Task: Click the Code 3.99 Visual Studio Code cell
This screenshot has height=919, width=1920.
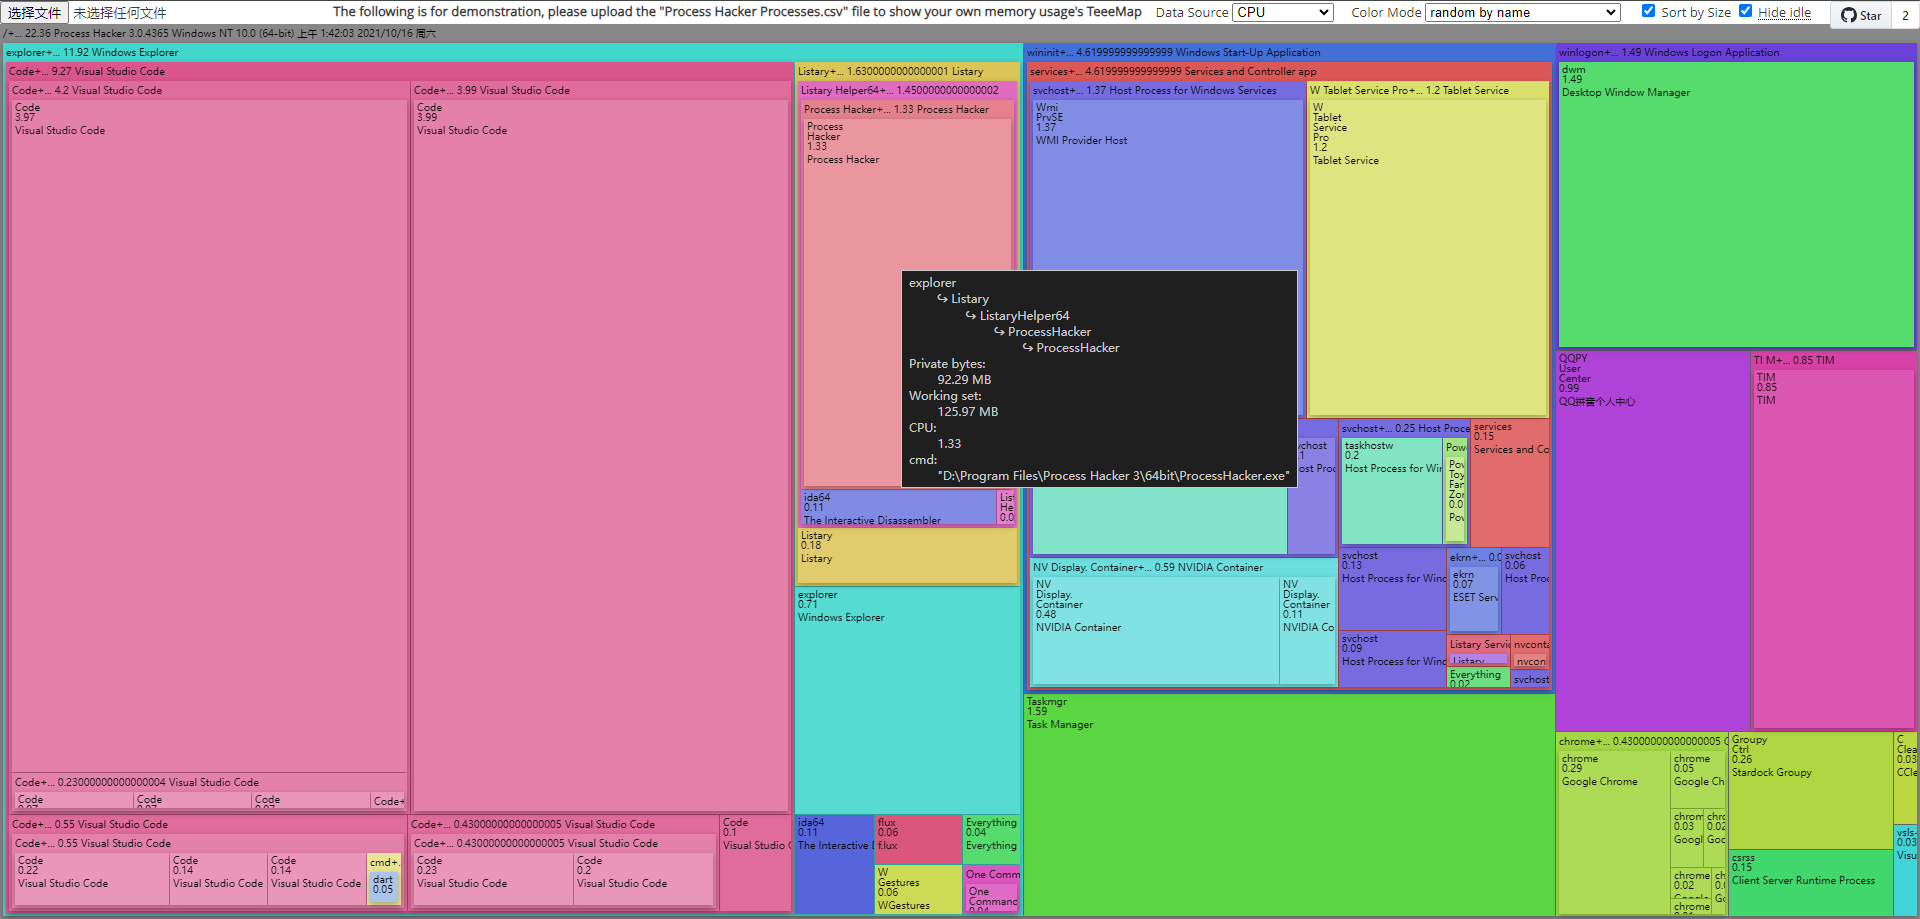Action: click(601, 455)
